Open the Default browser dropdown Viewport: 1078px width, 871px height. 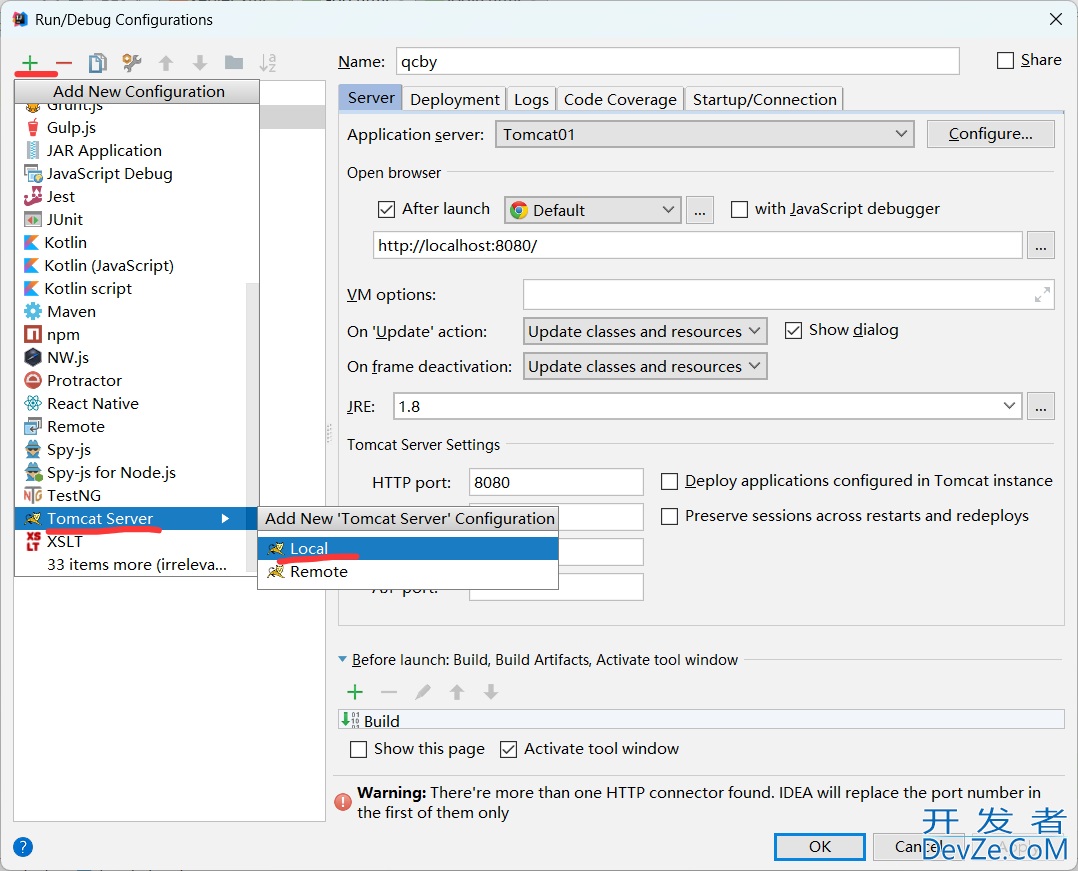tap(593, 210)
